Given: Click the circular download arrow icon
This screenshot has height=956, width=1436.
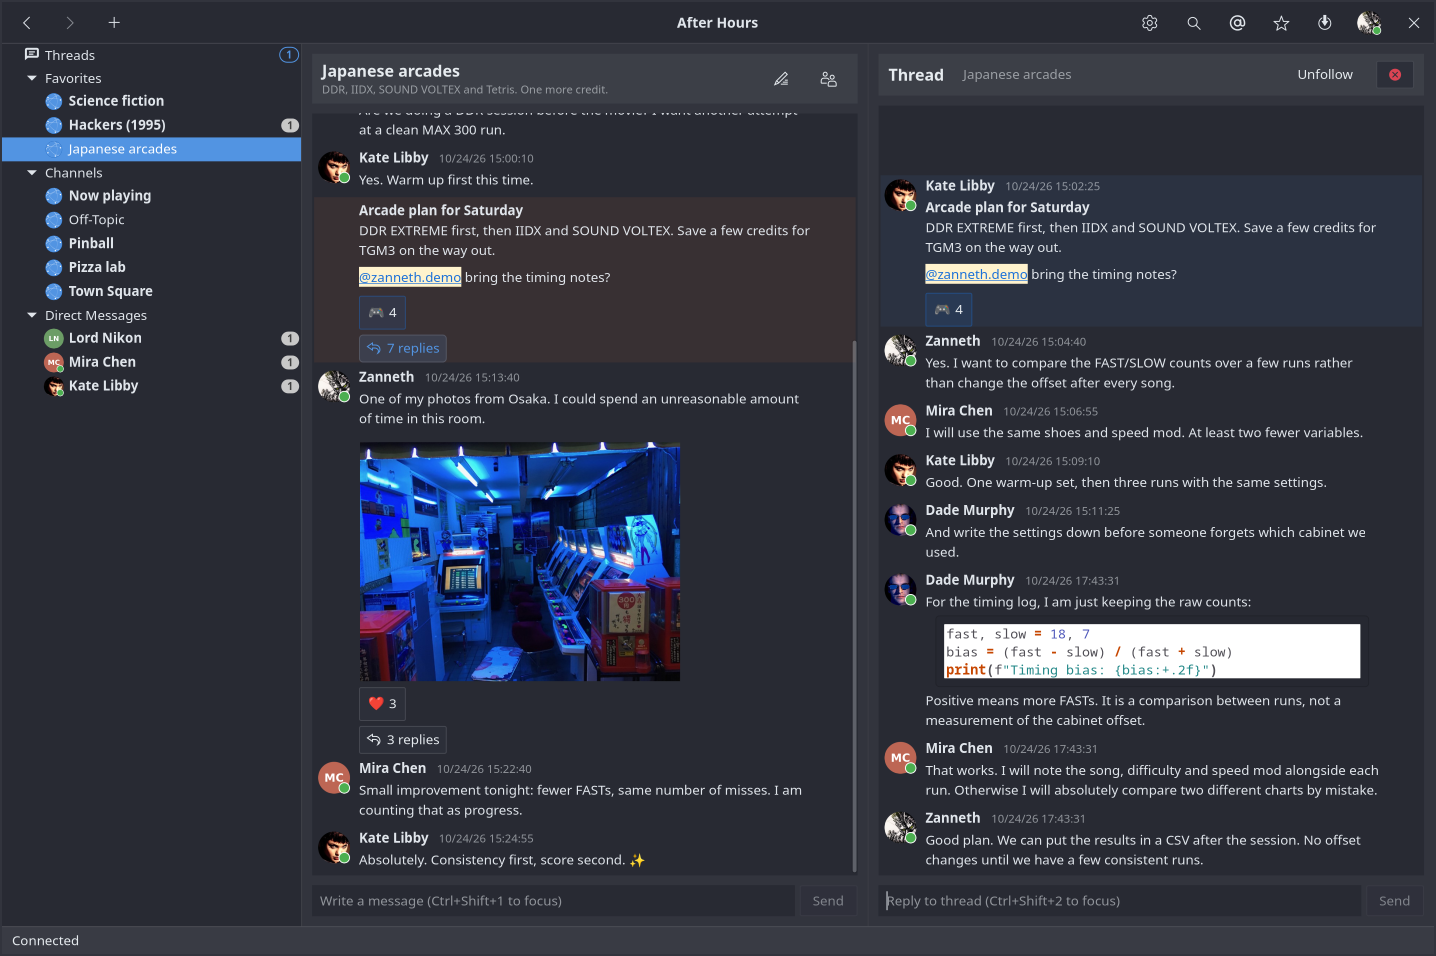Looking at the screenshot, I should click(1325, 23).
